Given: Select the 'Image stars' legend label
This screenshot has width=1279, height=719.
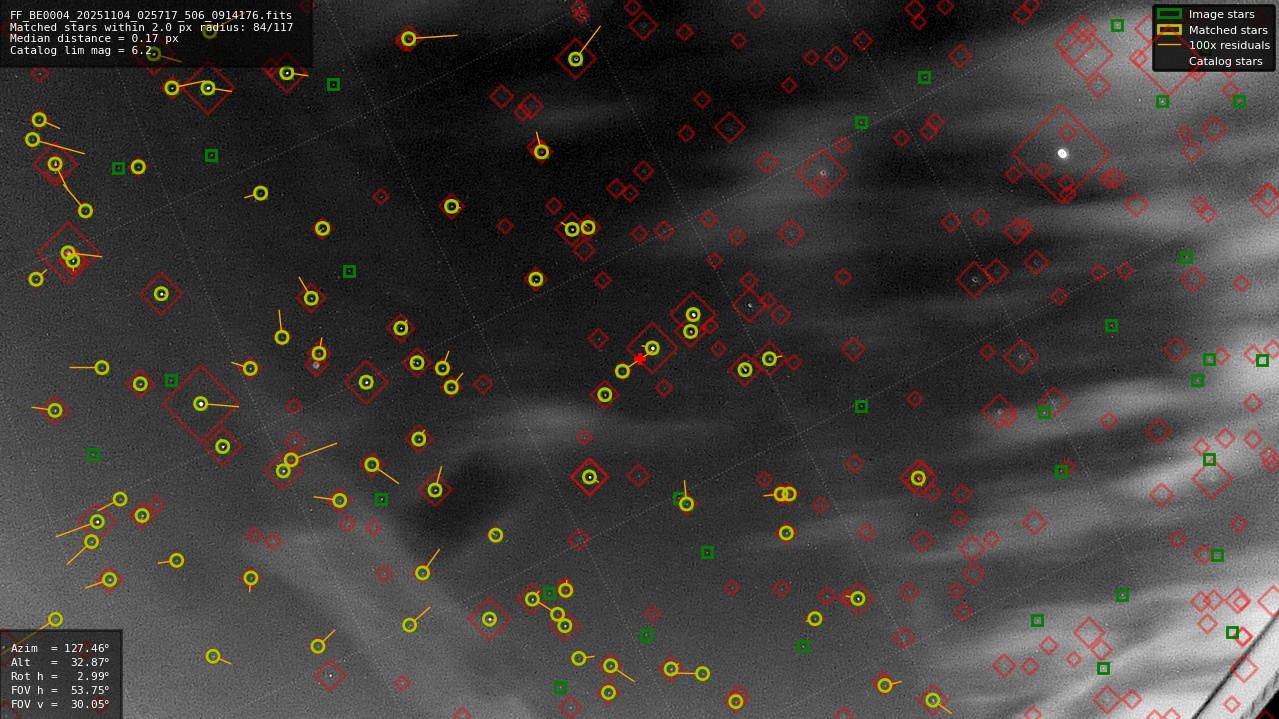Looking at the screenshot, I should [x=1221, y=14].
